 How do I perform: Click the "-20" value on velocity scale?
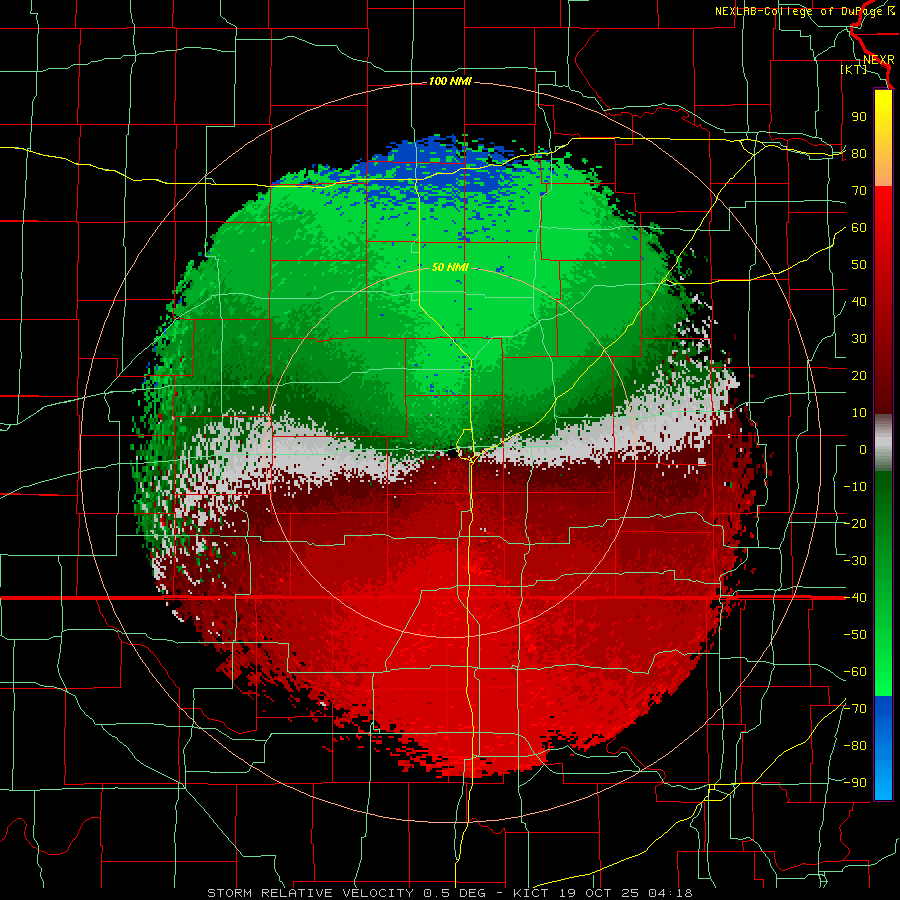point(855,524)
